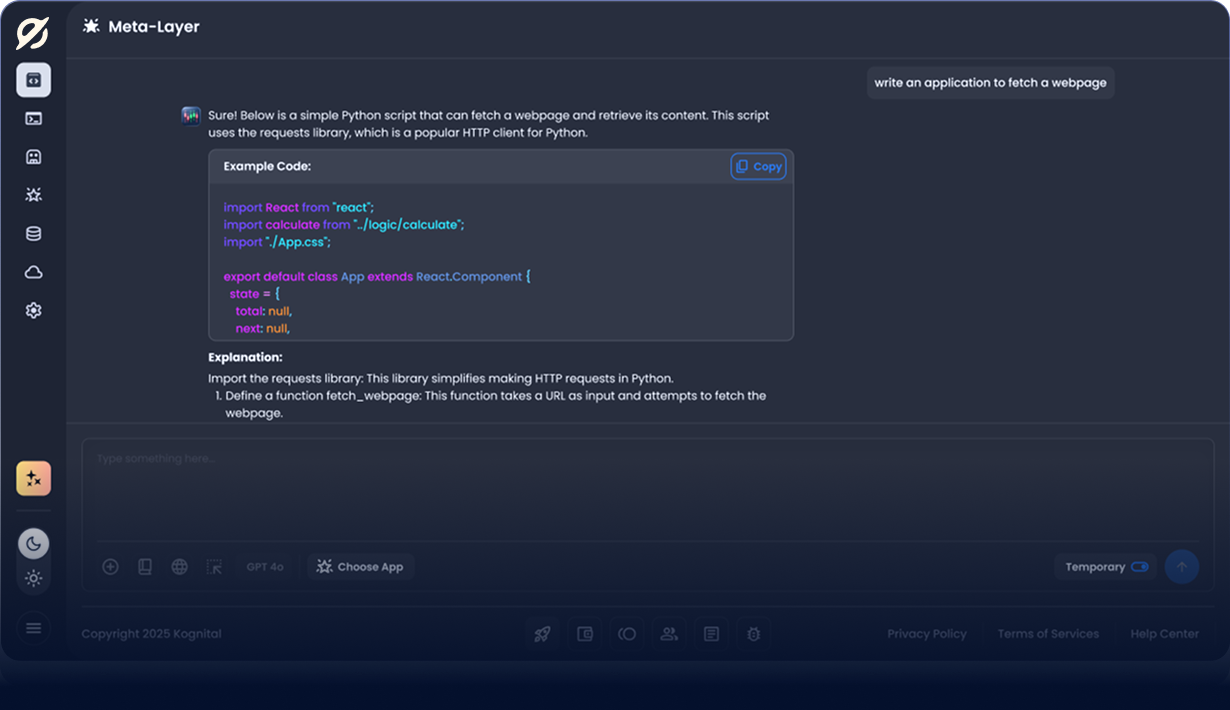This screenshot has height=710, width=1230.
Task: Click the robot icon in the sidebar
Action: pos(33,157)
